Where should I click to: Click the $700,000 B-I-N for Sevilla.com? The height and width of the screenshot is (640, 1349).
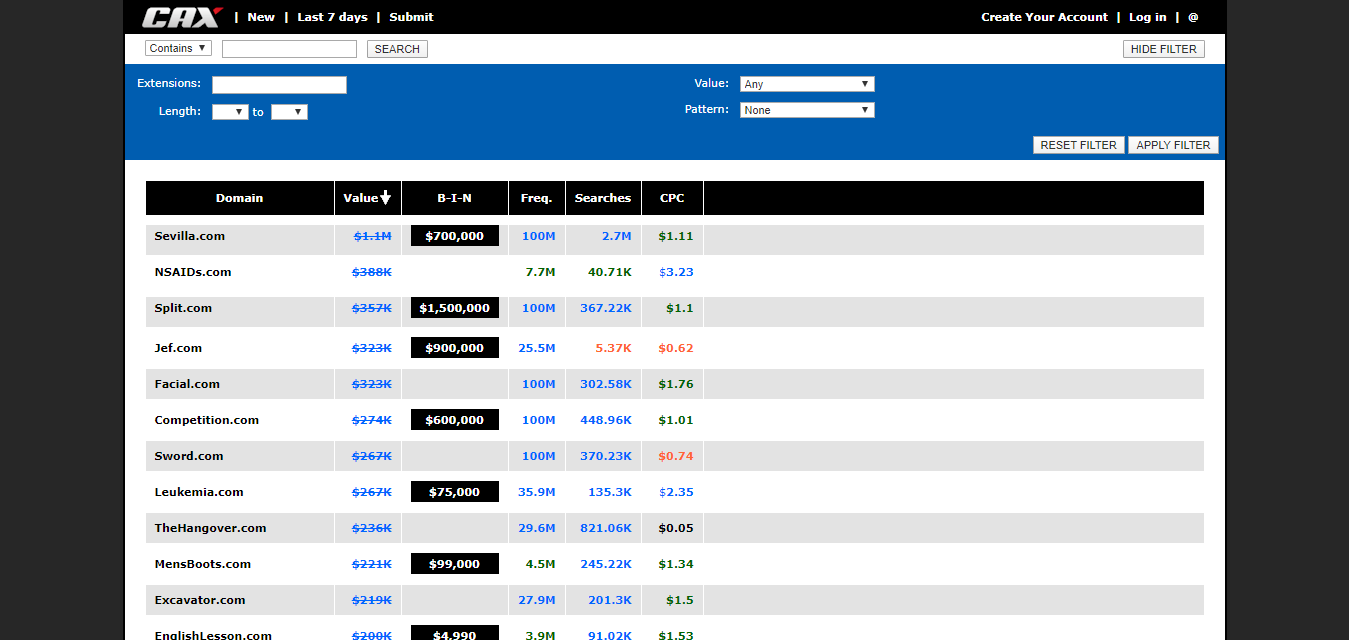[x=454, y=236]
